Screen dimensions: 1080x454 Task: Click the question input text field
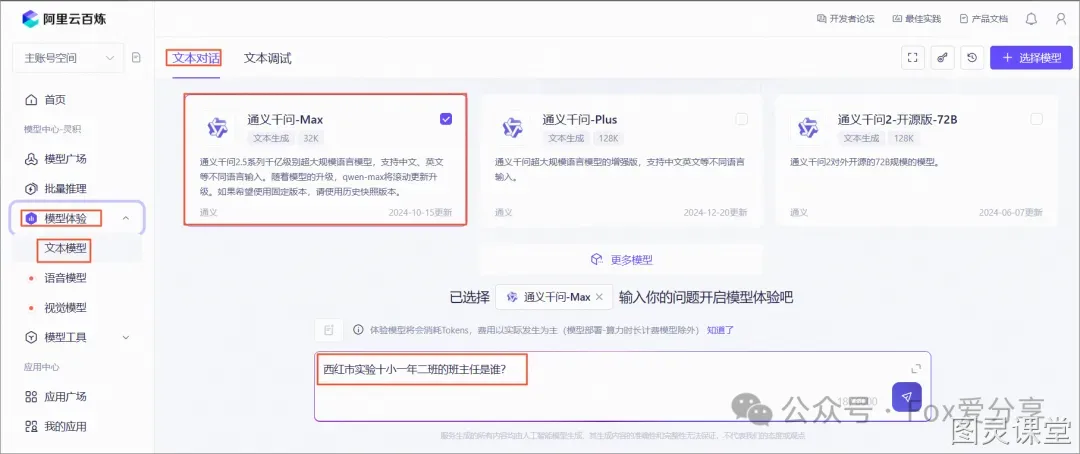(622, 386)
